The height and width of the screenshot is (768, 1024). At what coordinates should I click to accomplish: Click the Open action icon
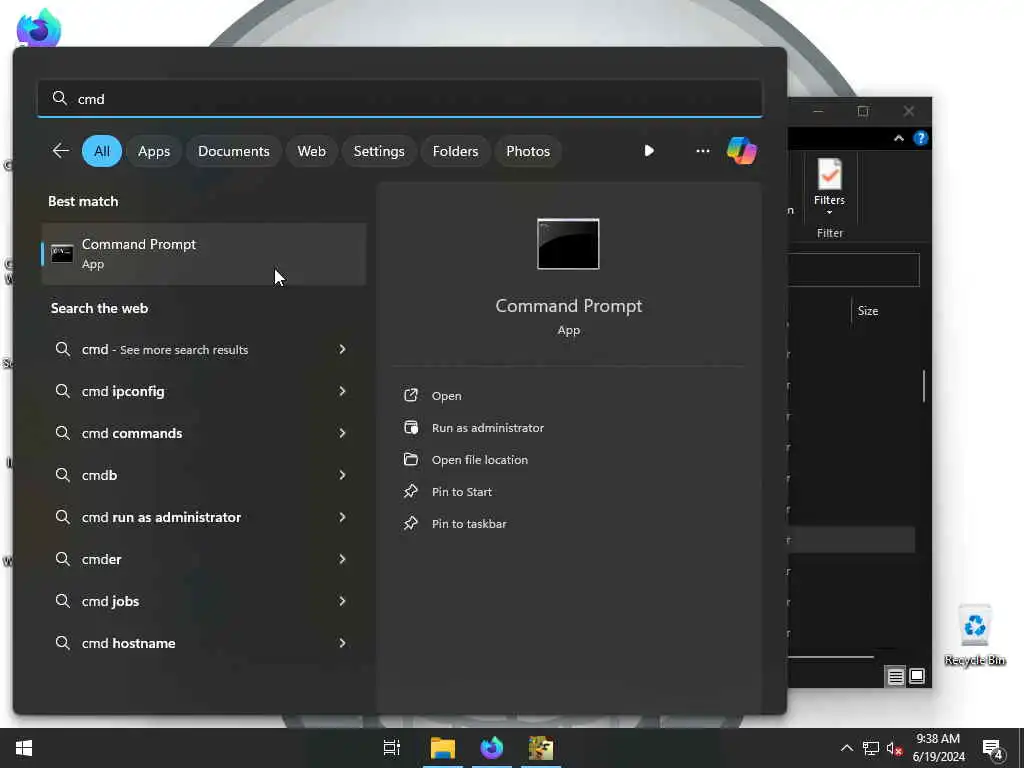click(x=411, y=395)
